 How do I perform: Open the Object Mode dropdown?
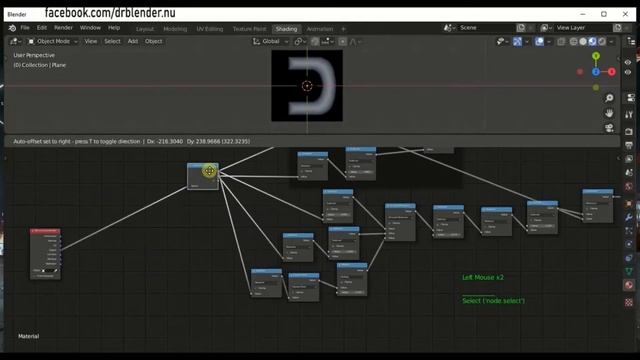(x=52, y=41)
